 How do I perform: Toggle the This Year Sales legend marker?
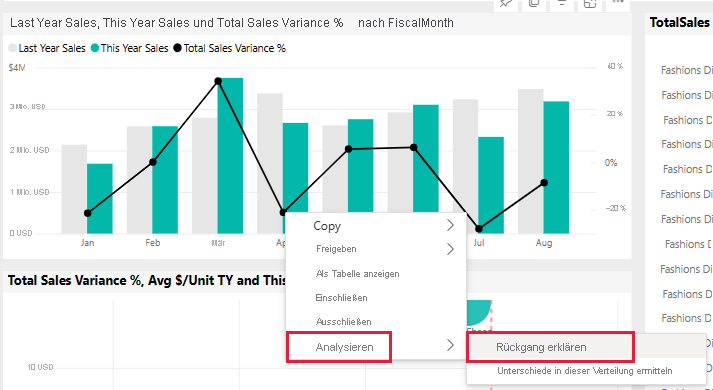point(95,48)
